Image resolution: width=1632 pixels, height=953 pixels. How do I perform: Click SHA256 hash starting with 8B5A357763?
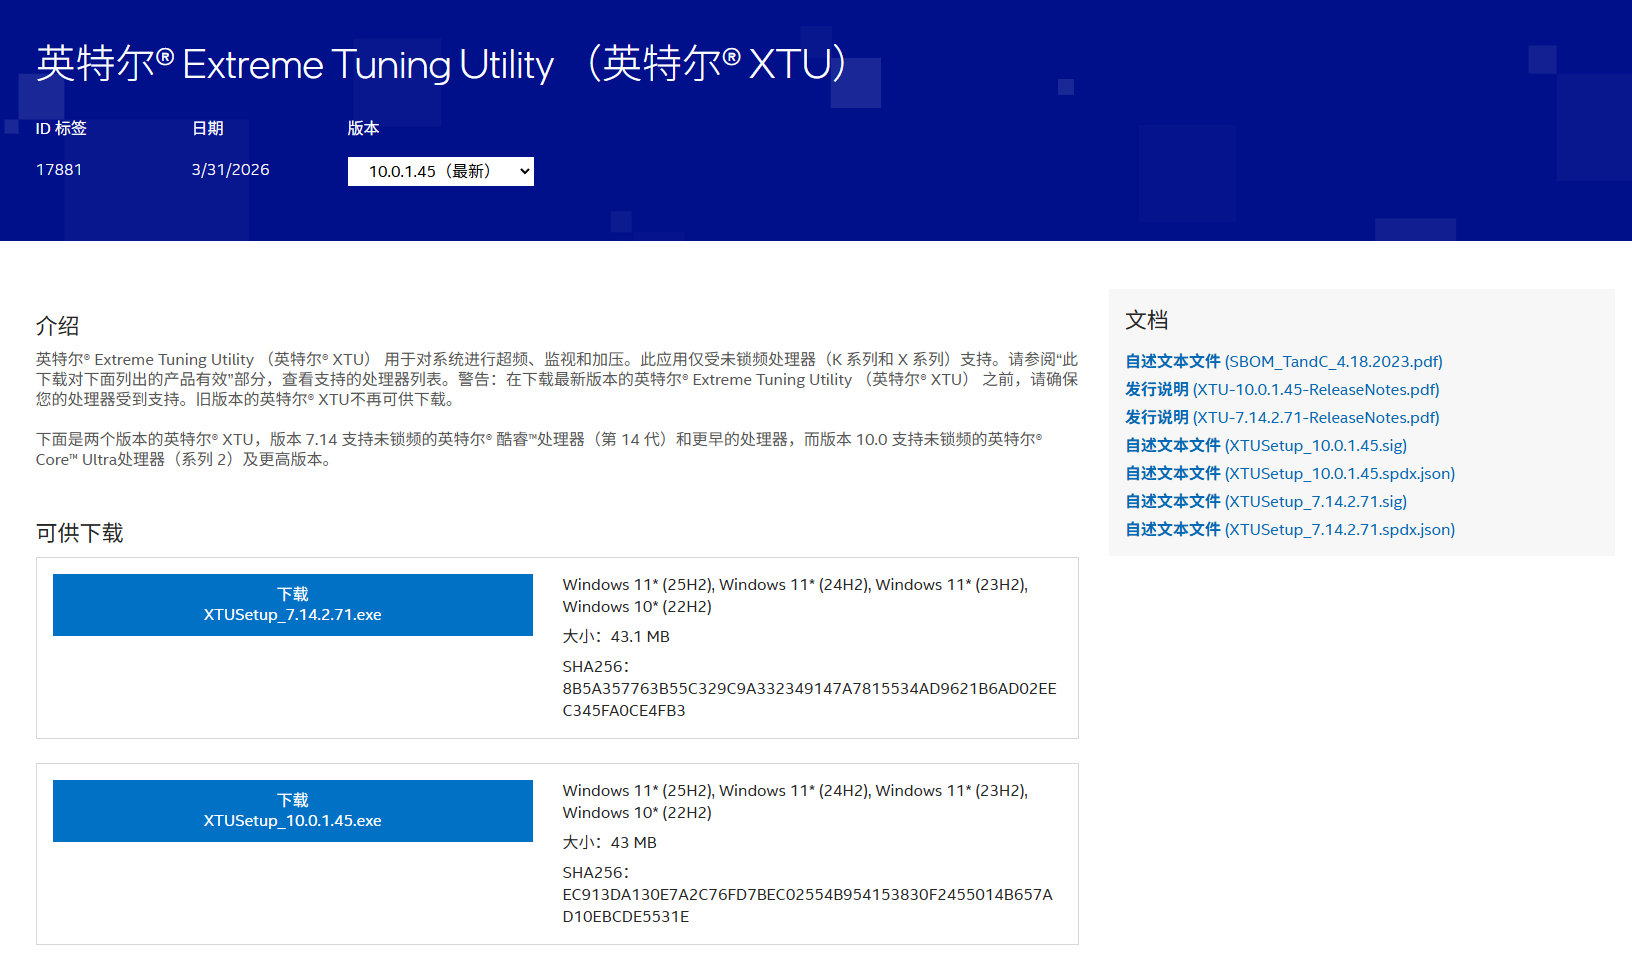click(x=809, y=699)
